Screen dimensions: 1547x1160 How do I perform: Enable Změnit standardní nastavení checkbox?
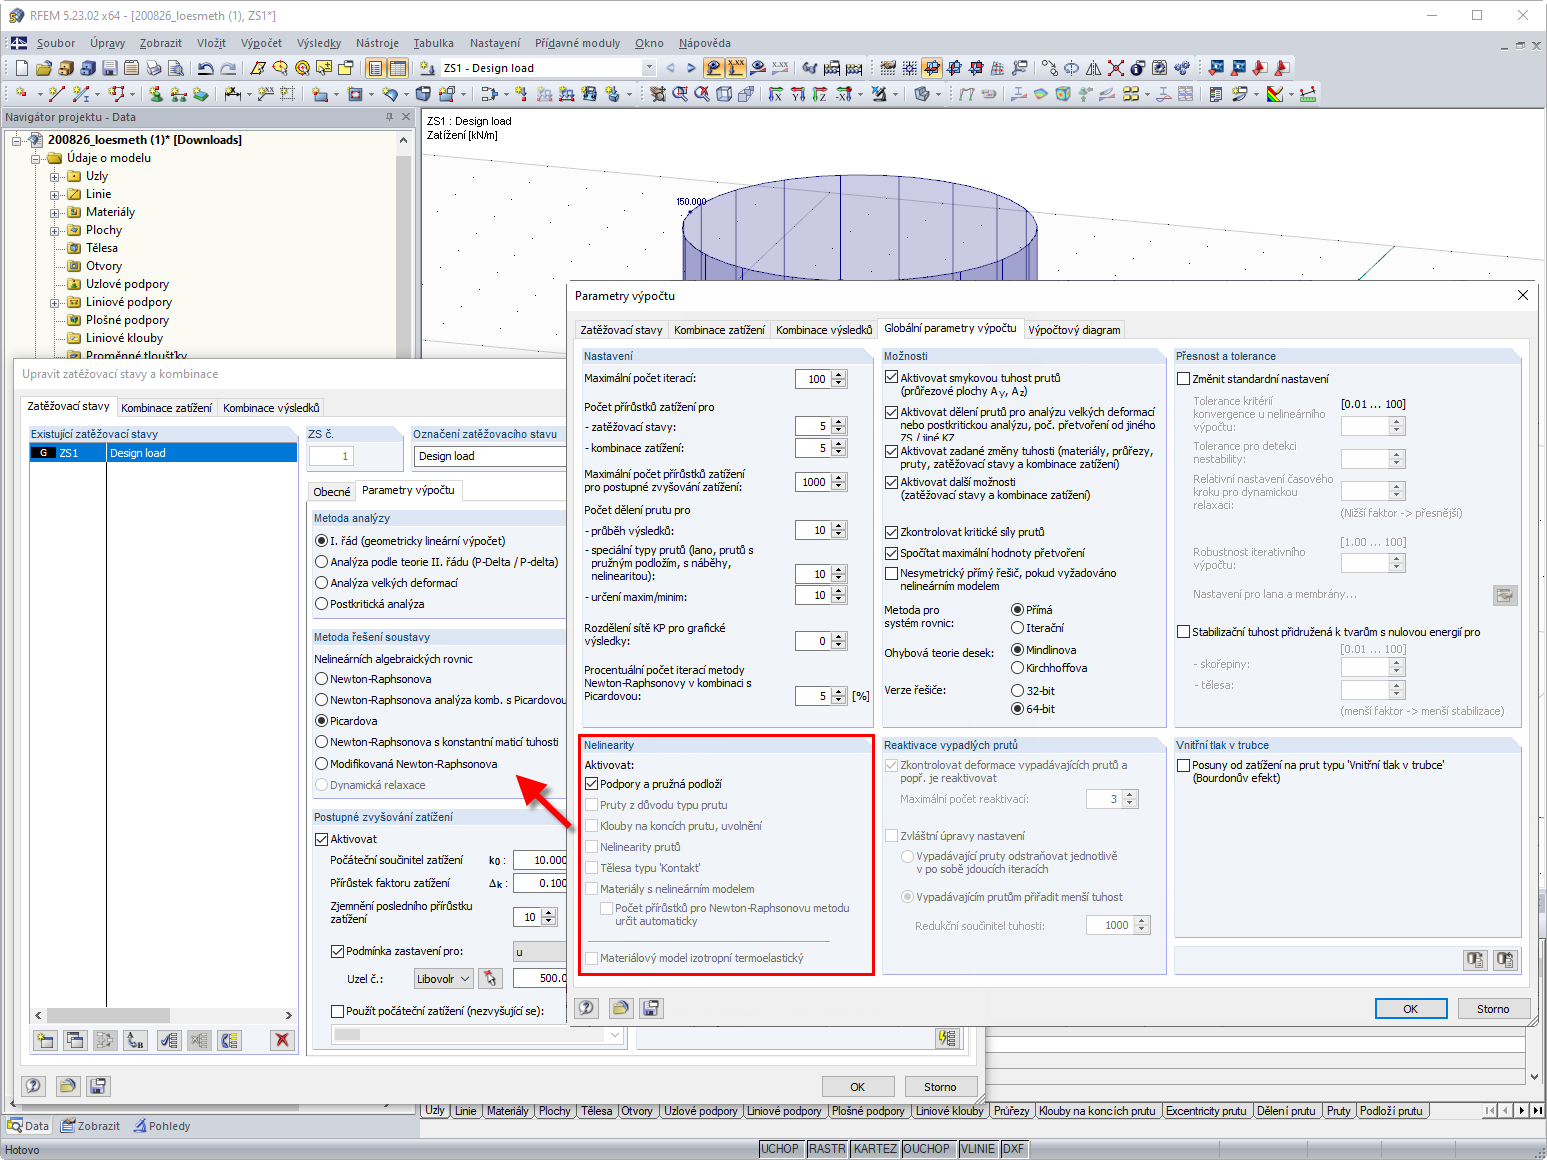(x=1184, y=379)
